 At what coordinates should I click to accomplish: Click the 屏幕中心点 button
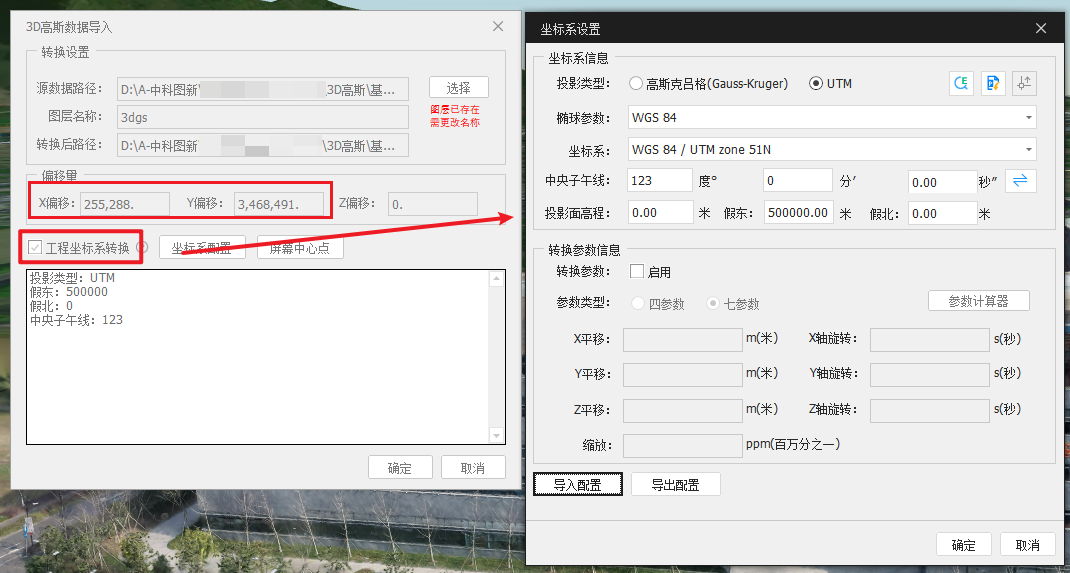pos(300,248)
